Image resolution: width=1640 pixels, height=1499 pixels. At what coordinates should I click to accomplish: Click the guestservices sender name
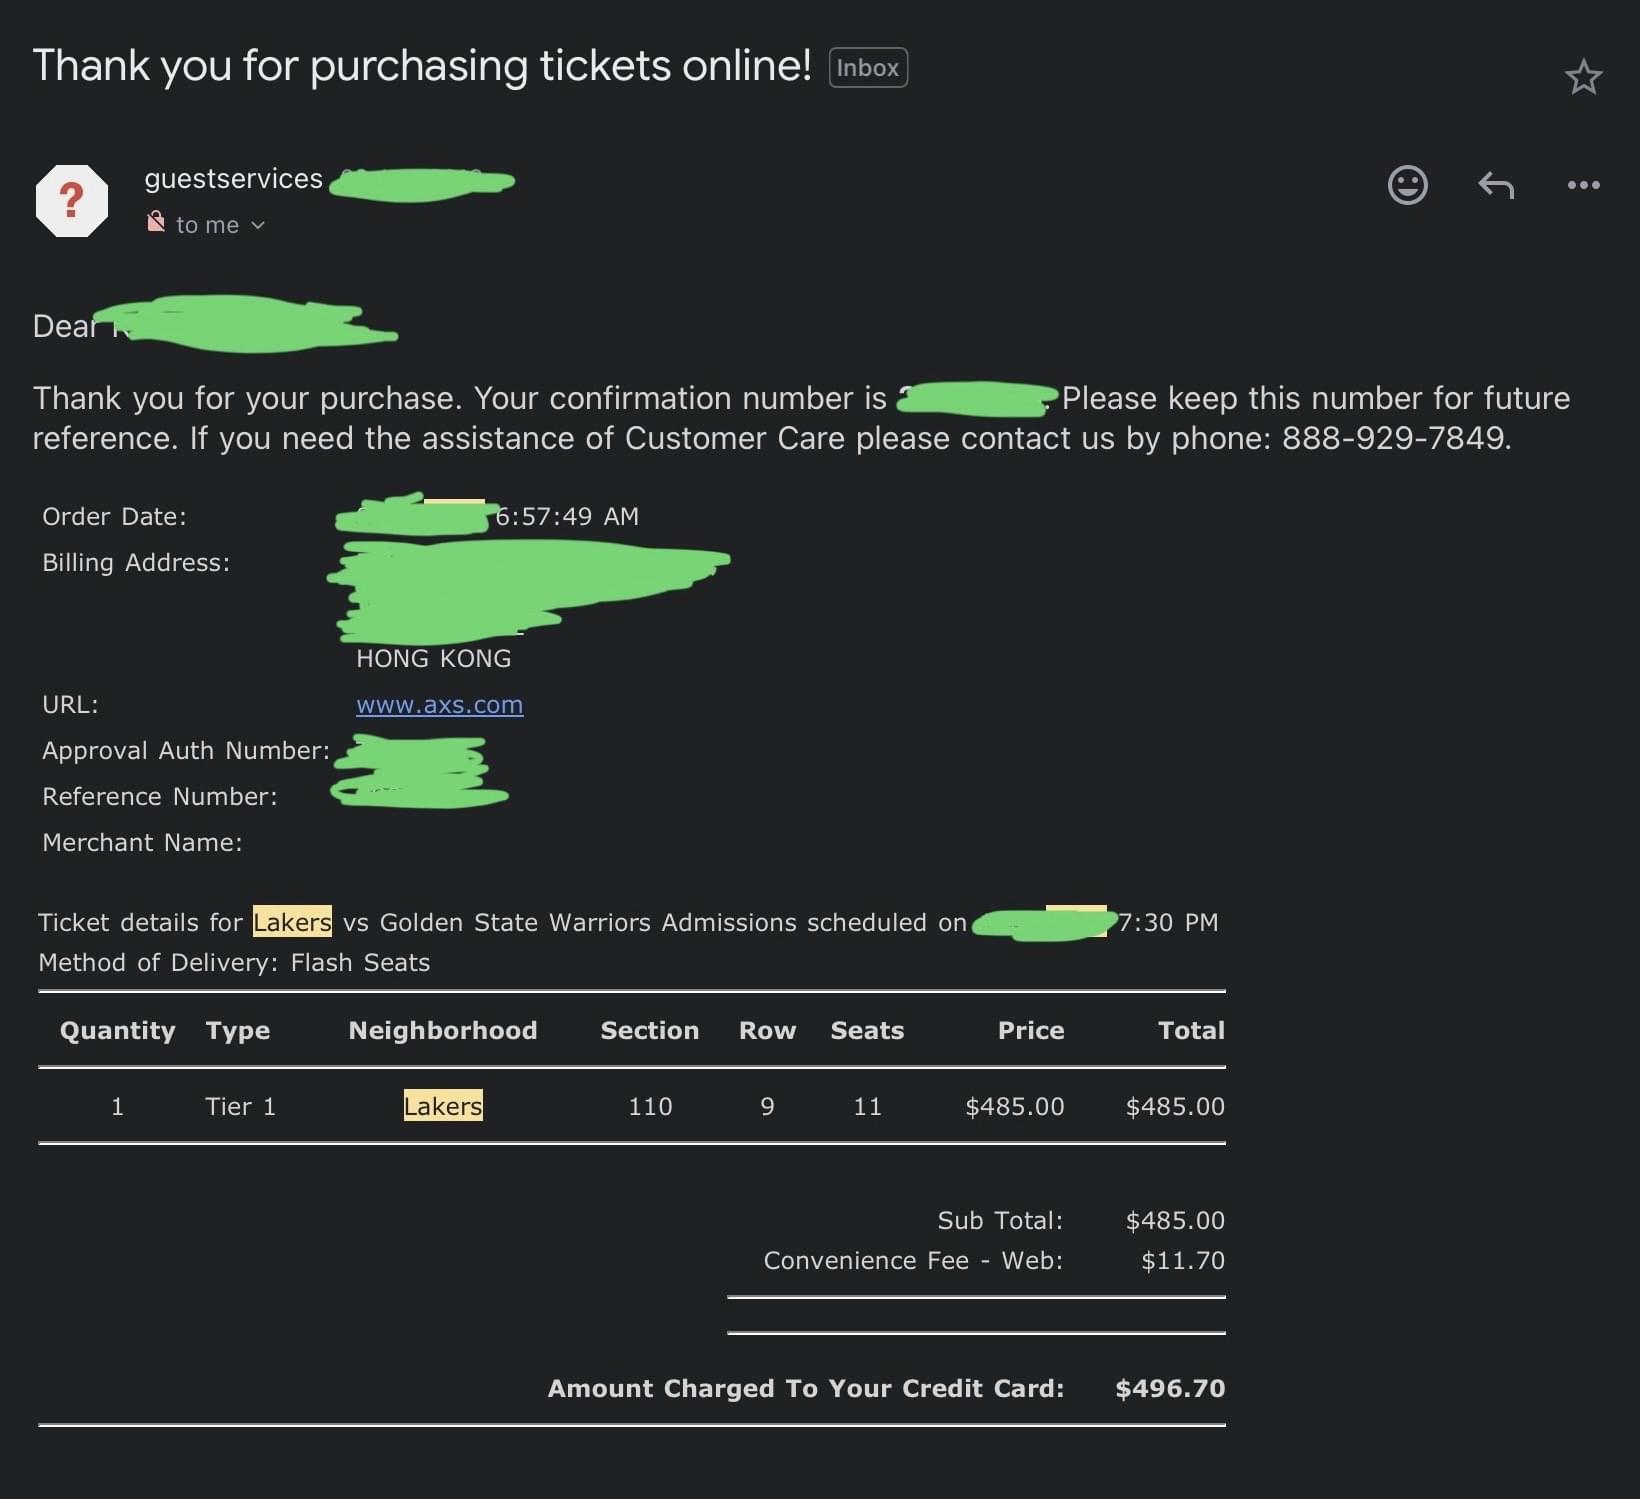coord(233,179)
